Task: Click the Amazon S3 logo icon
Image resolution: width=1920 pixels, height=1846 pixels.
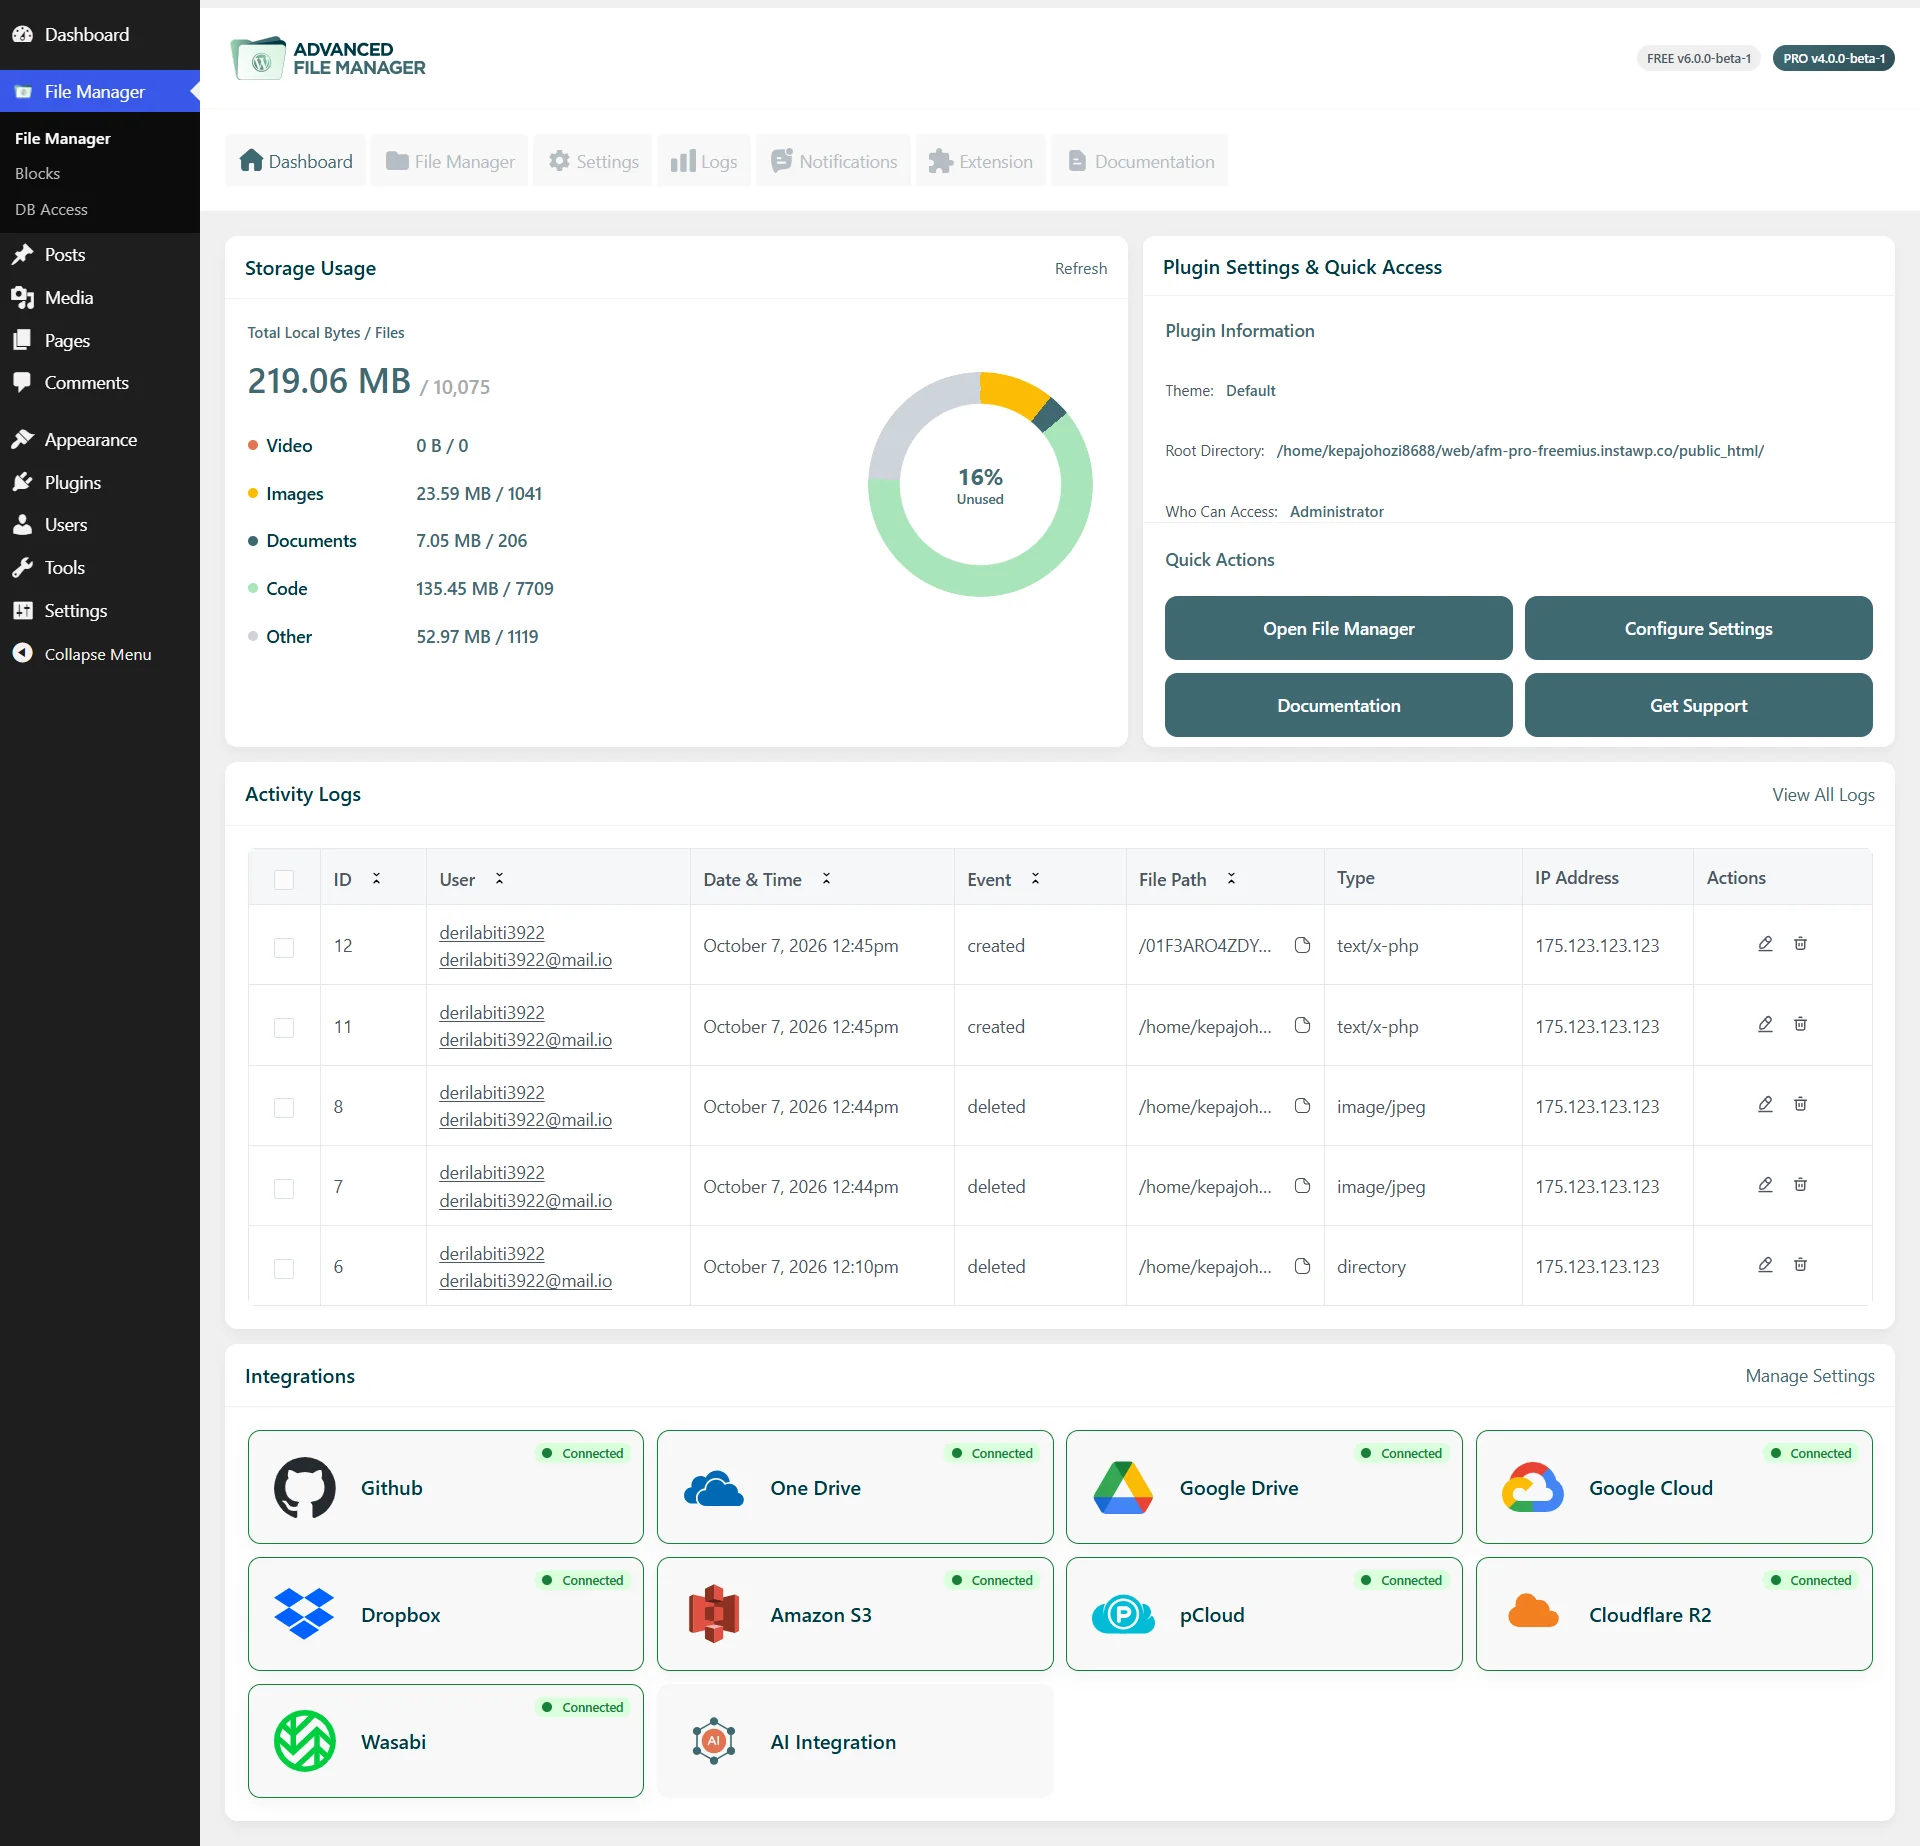Action: 714,1614
